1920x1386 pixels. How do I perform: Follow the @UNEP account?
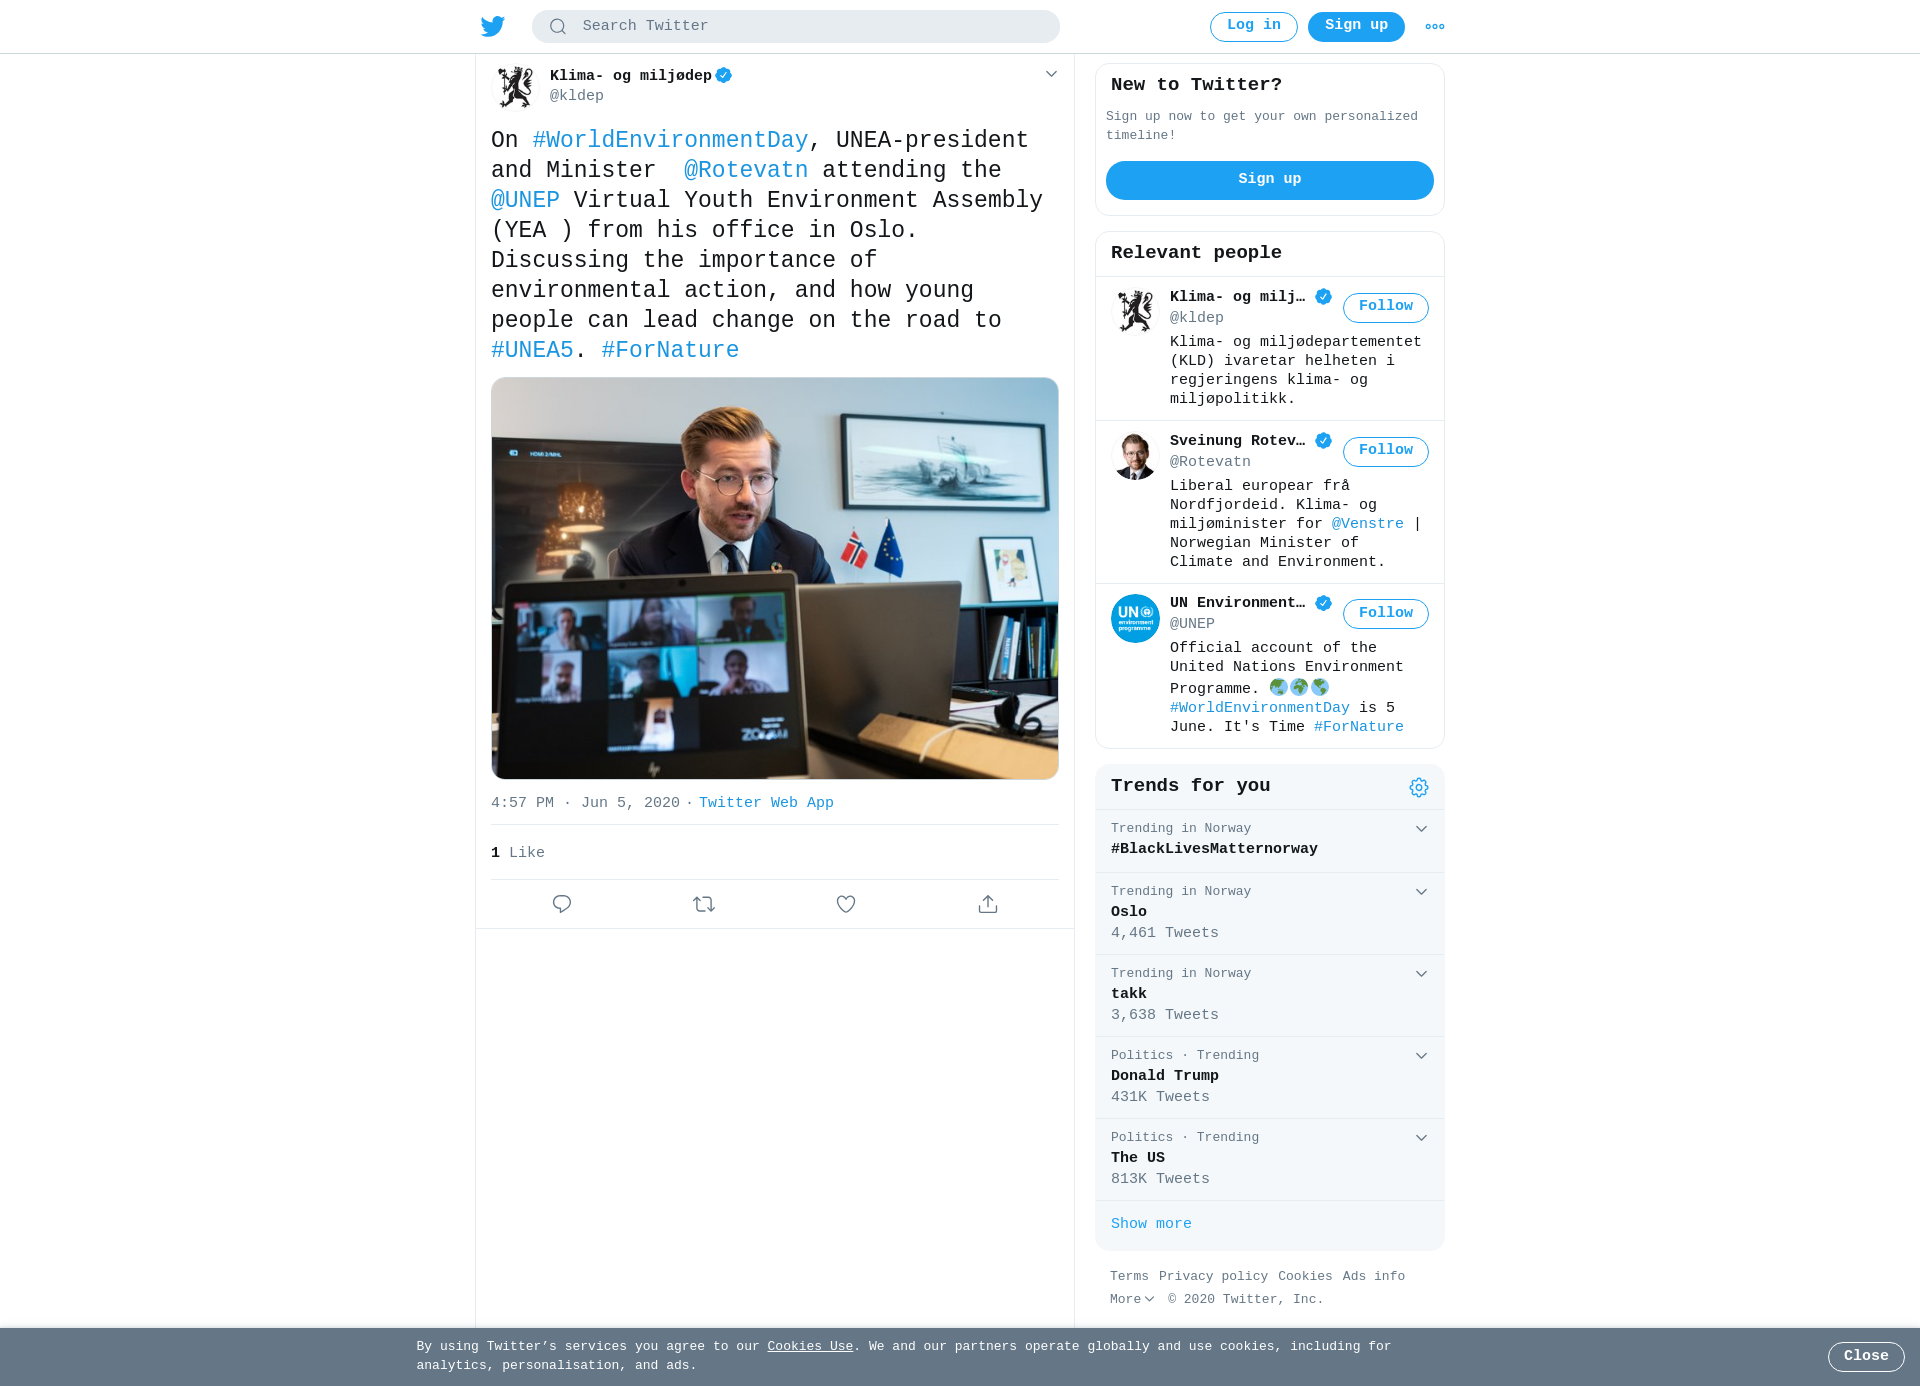pyautogui.click(x=1386, y=614)
